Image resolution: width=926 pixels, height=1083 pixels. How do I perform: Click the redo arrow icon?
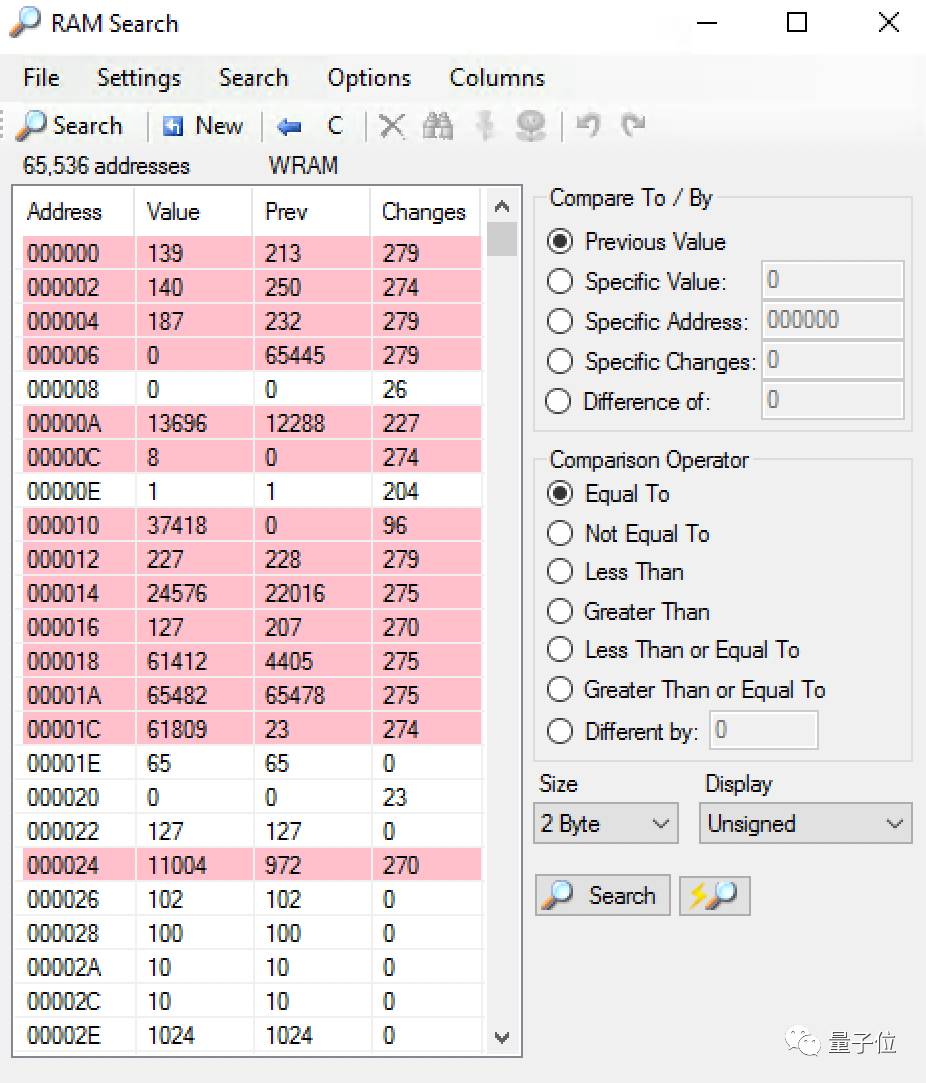pyautogui.click(x=633, y=125)
